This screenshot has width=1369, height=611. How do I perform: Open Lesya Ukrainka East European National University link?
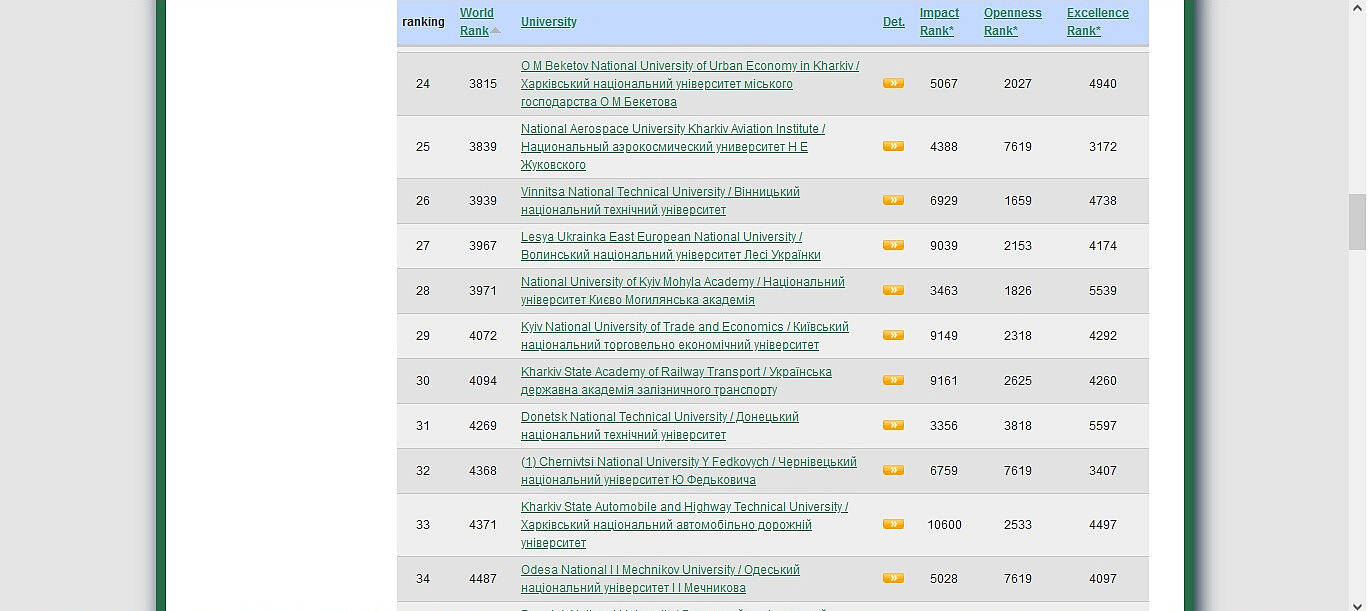pyautogui.click(x=671, y=246)
